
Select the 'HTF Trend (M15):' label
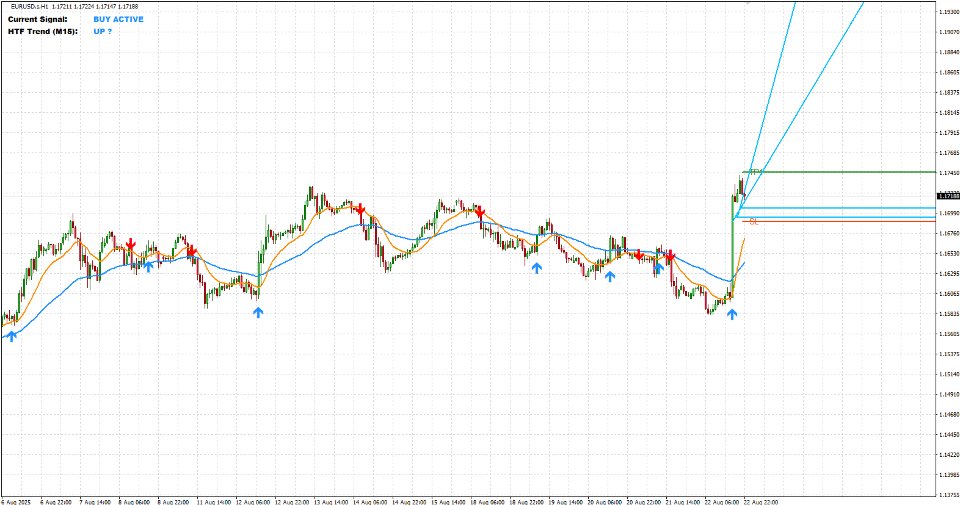[43, 31]
